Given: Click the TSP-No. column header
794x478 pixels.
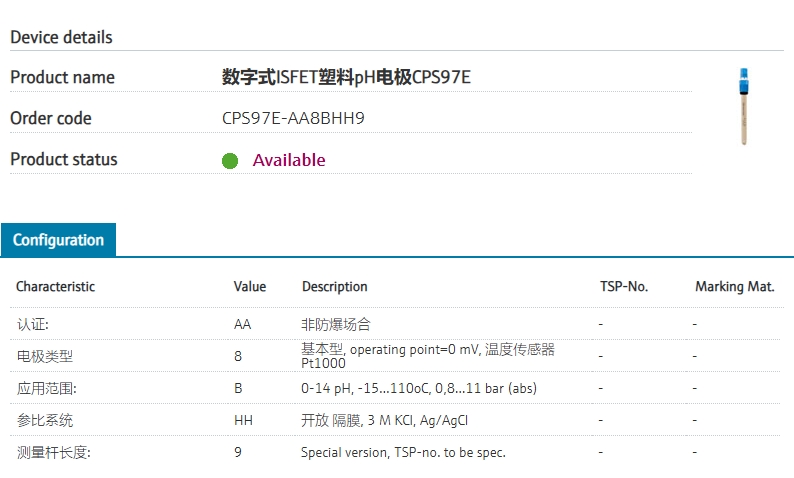Looking at the screenshot, I should (x=624, y=286).
